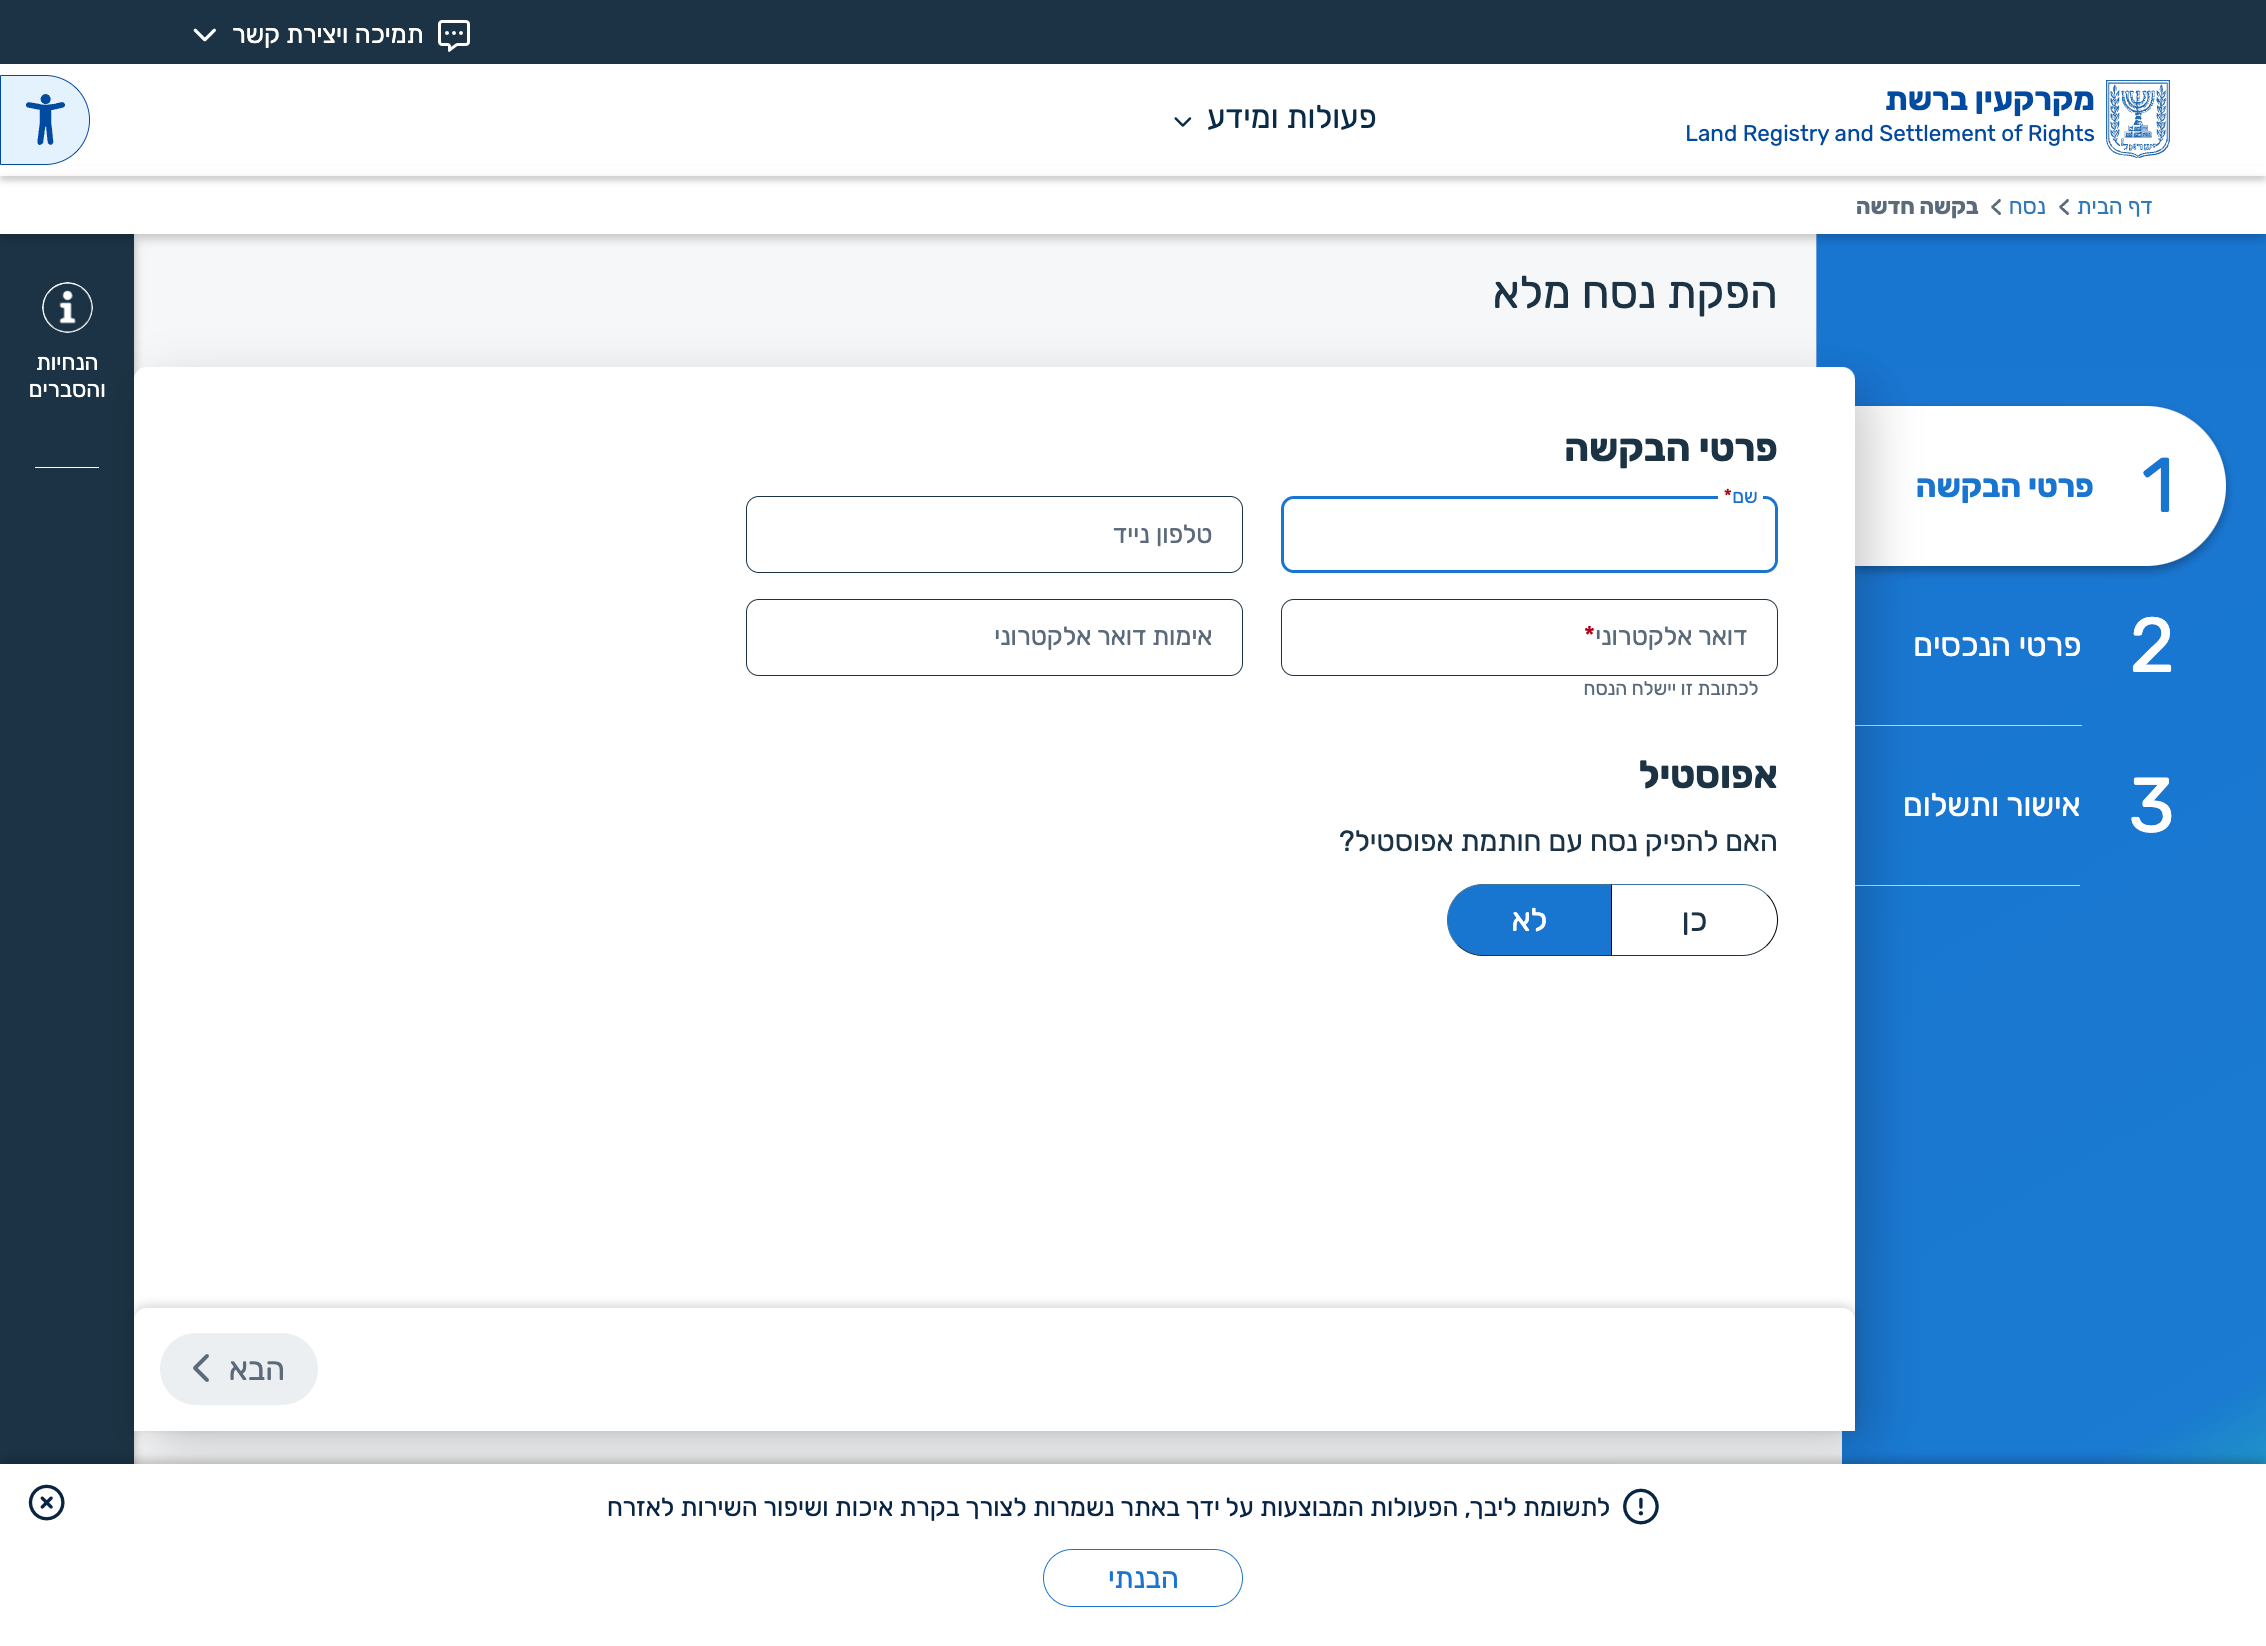Focus the 'אימות דואר אלקטרוני' verification field
This screenshot has width=2266, height=1646.
(994, 637)
